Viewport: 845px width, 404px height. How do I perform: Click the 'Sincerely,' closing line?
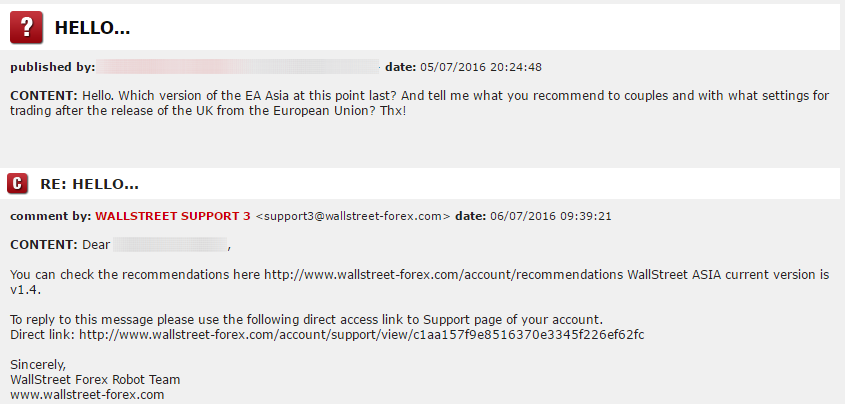pos(38,365)
